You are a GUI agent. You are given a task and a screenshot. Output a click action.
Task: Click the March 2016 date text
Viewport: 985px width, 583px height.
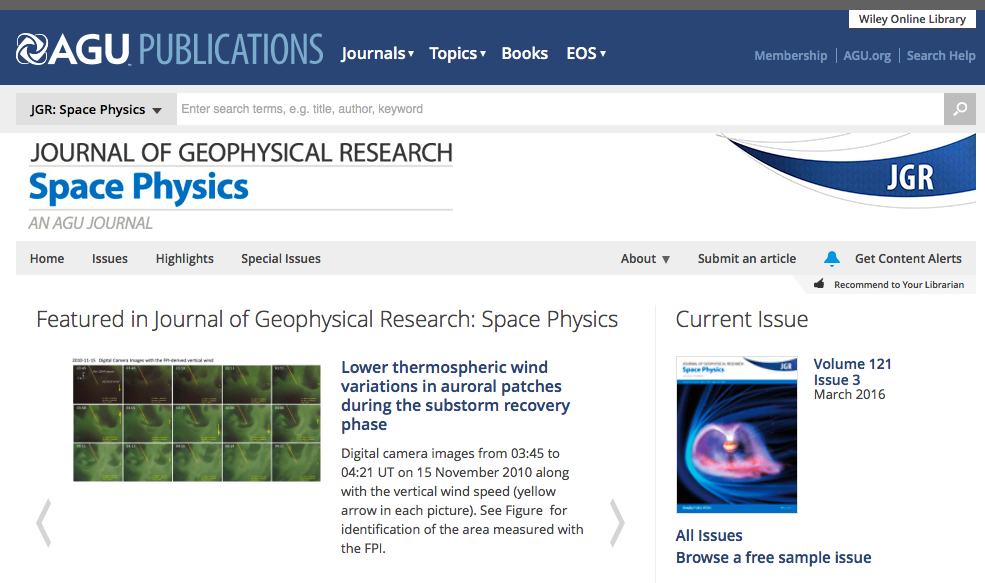click(849, 395)
